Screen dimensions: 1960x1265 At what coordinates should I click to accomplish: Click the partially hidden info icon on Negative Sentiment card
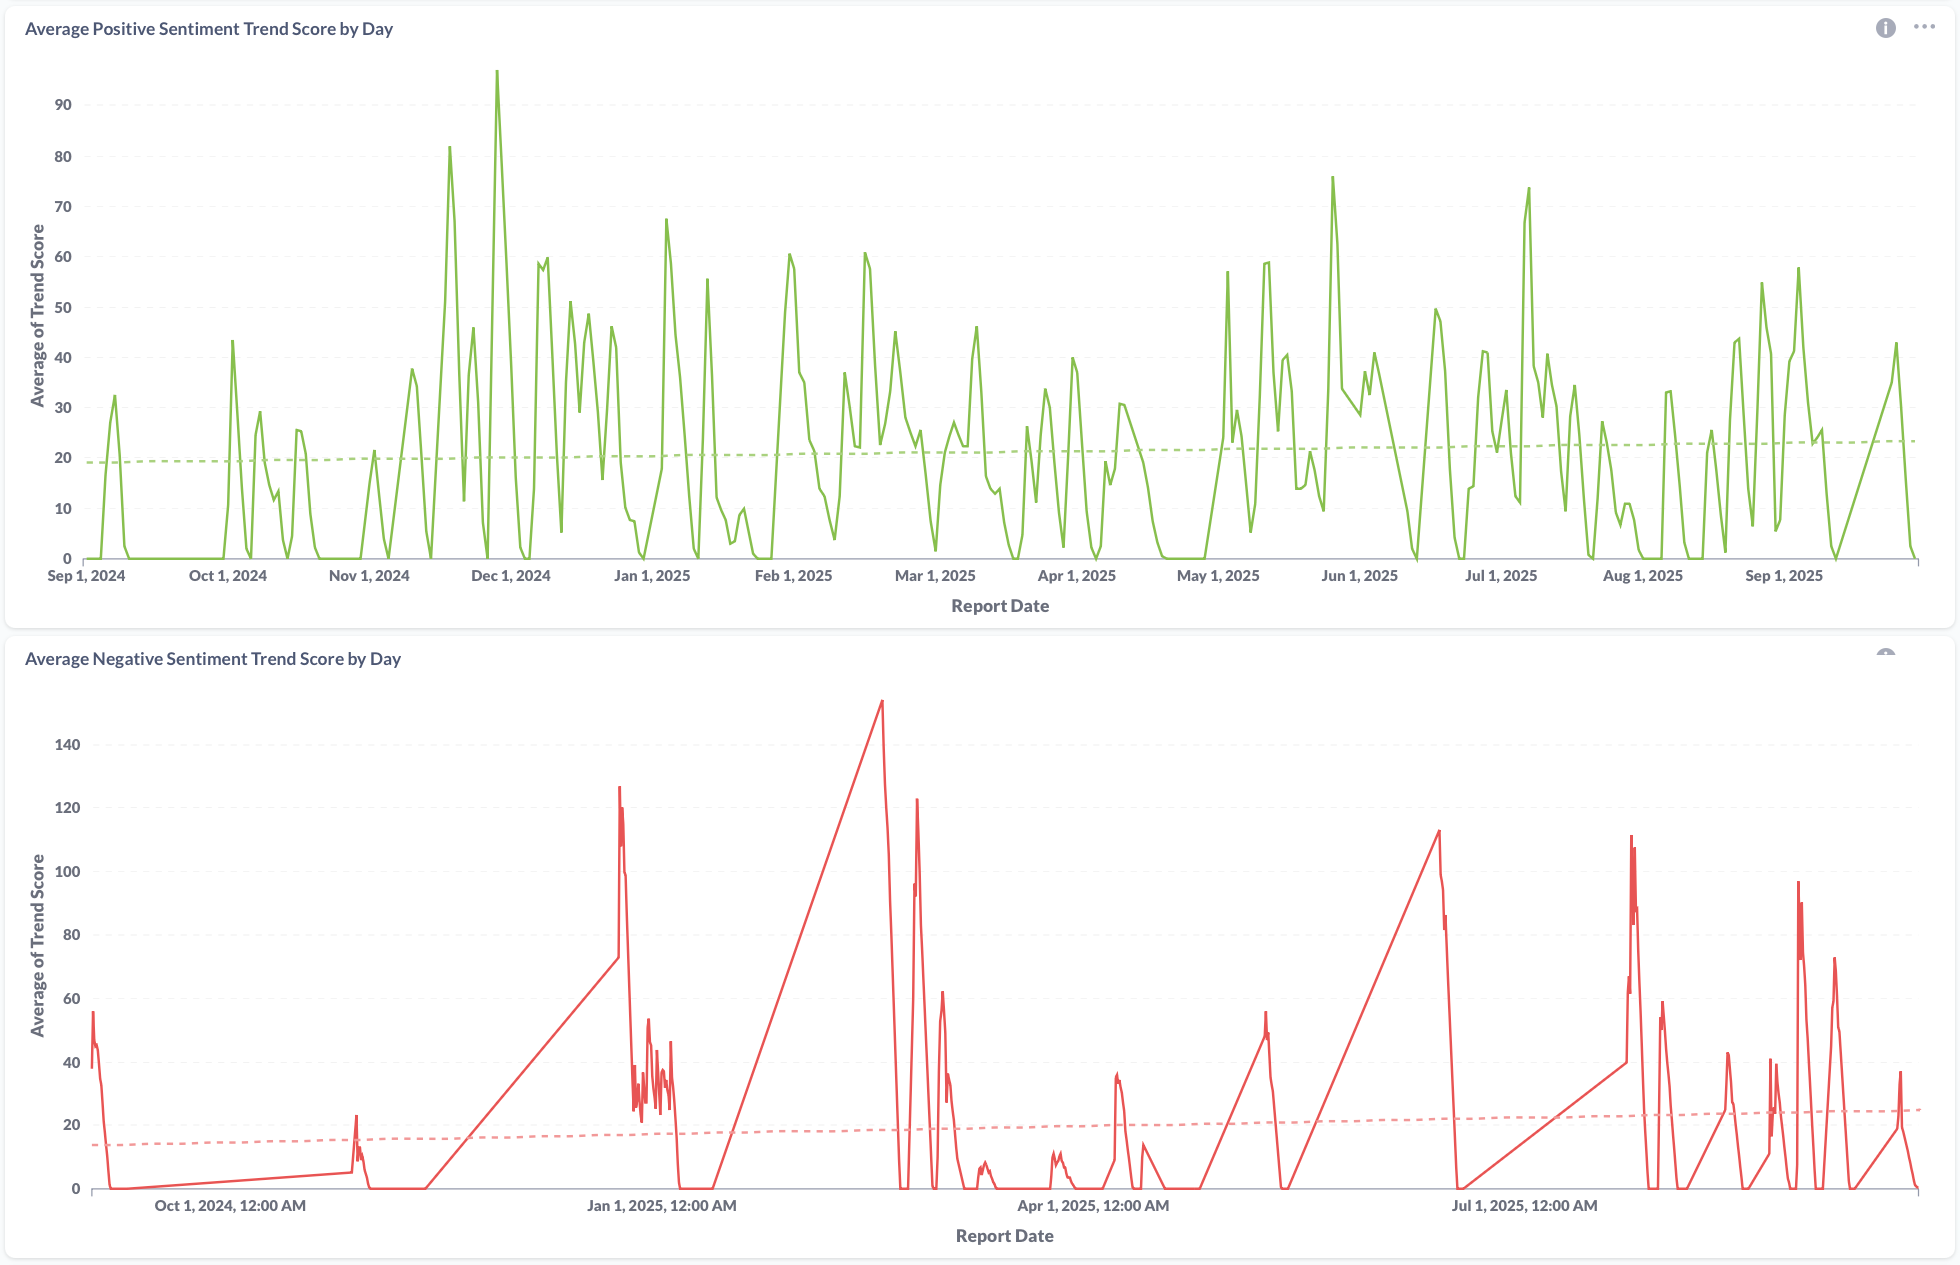[x=1885, y=653]
